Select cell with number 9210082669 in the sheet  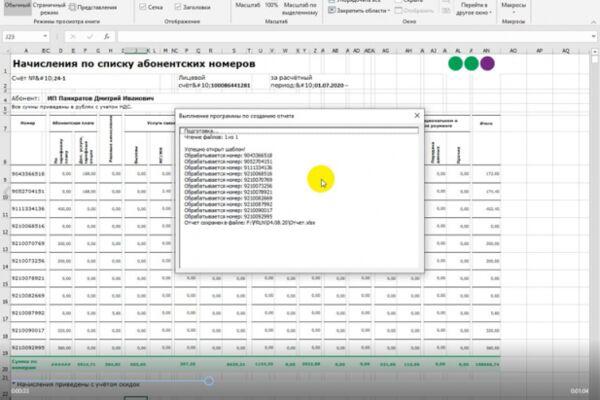(x=28, y=296)
